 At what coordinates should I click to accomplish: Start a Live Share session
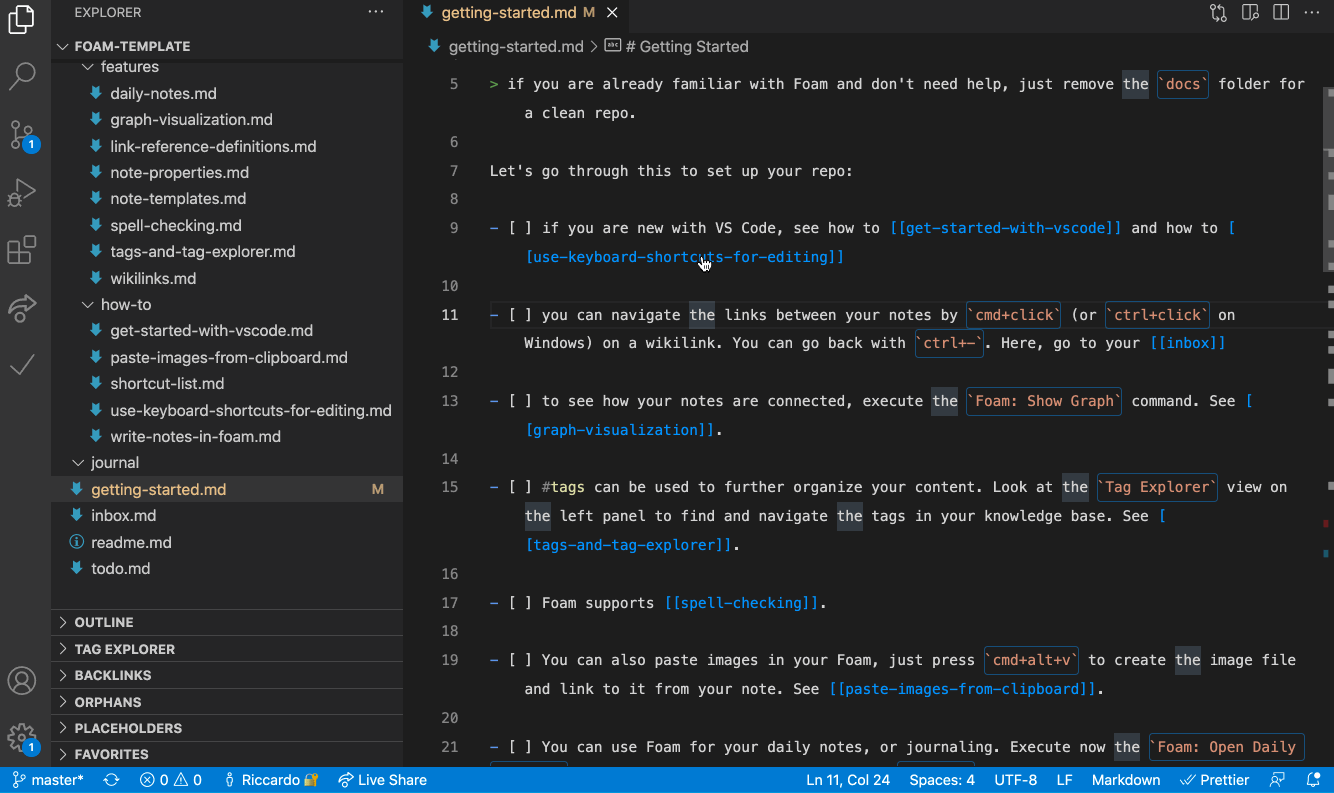(383, 779)
